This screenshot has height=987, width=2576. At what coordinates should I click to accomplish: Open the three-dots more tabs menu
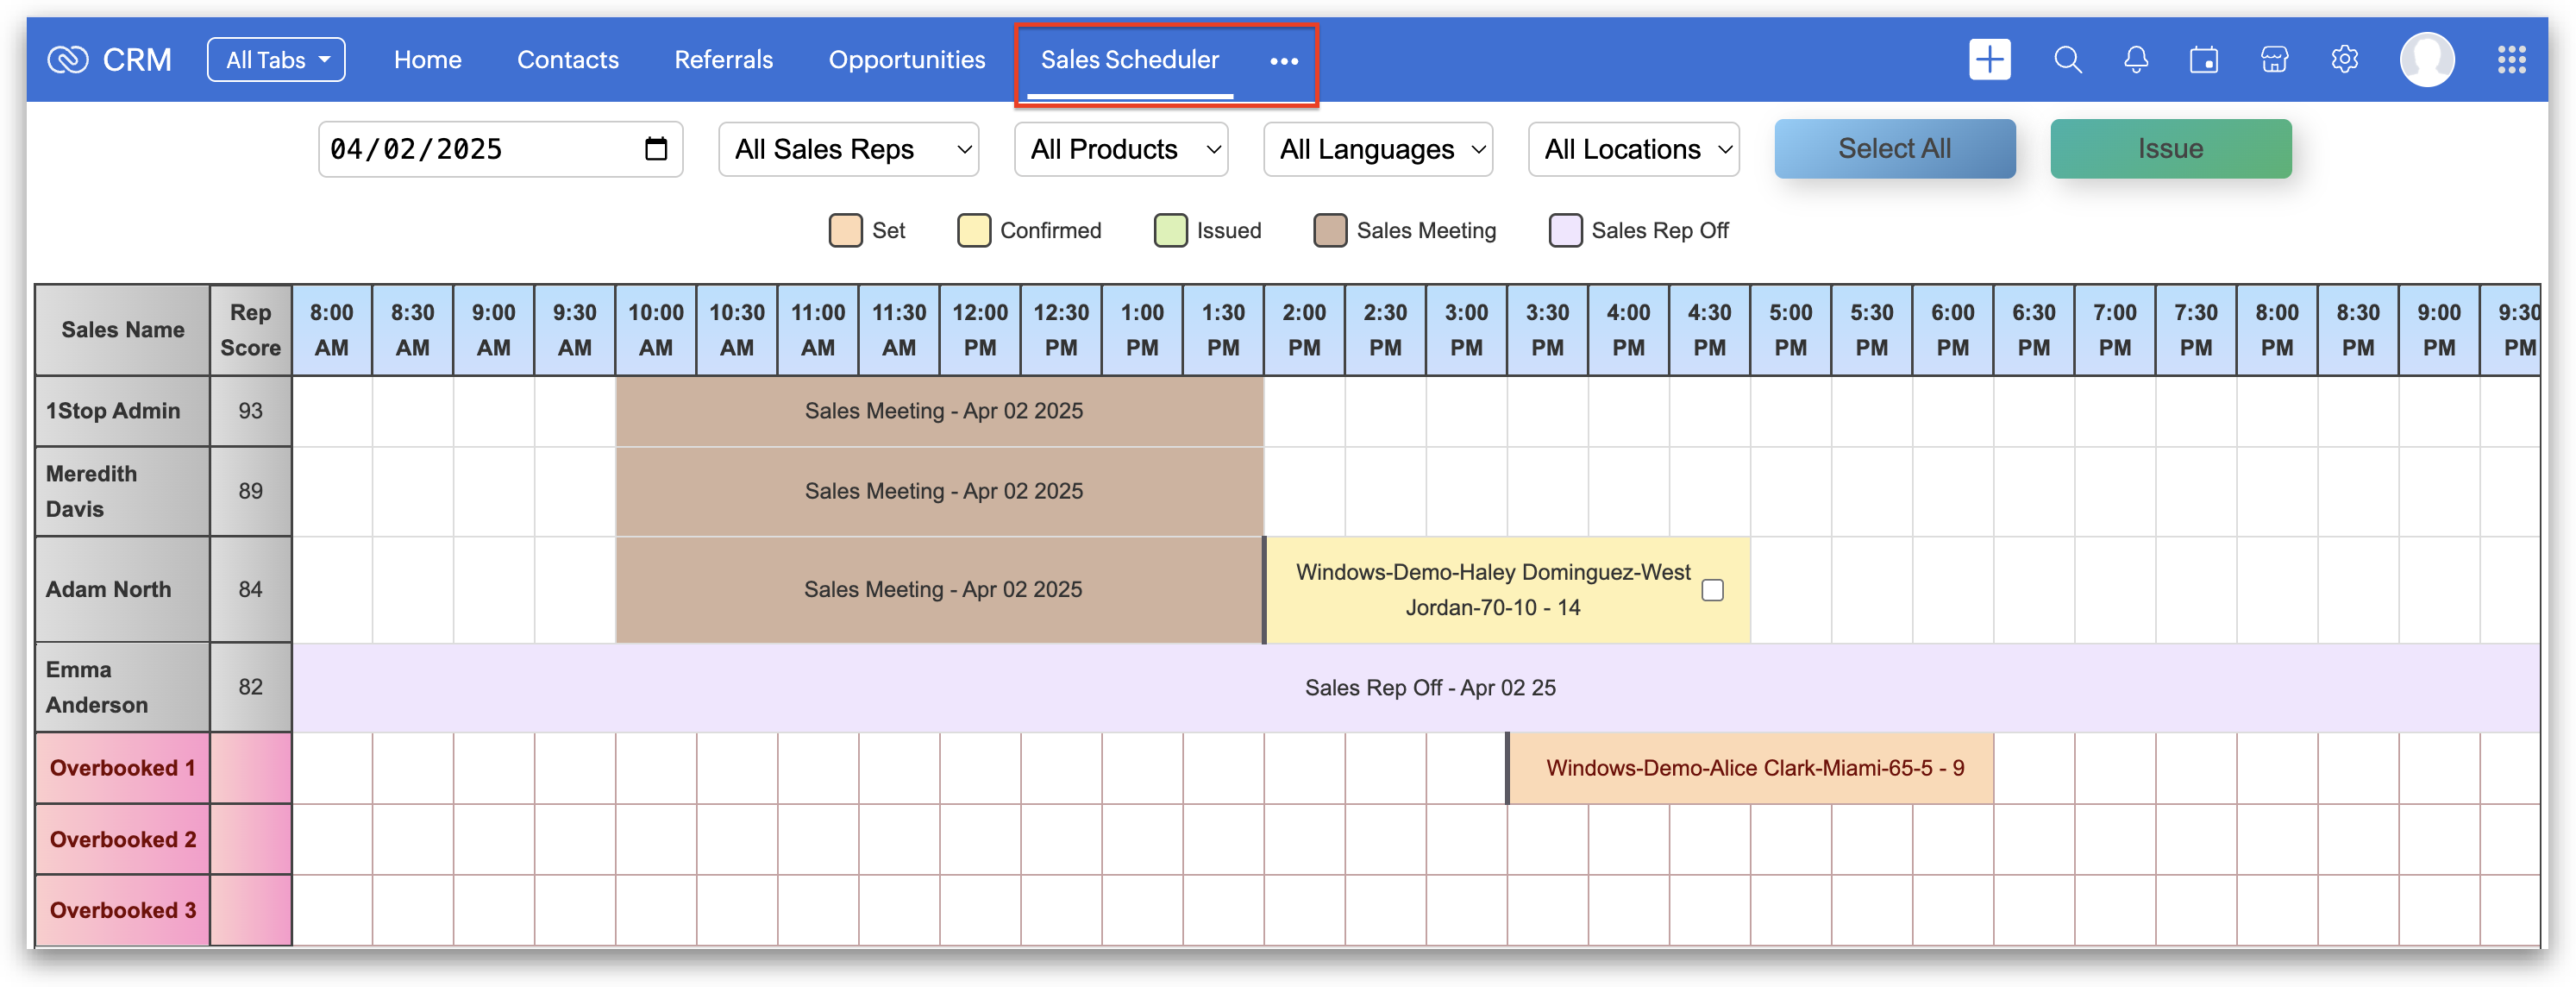pos(1283,61)
